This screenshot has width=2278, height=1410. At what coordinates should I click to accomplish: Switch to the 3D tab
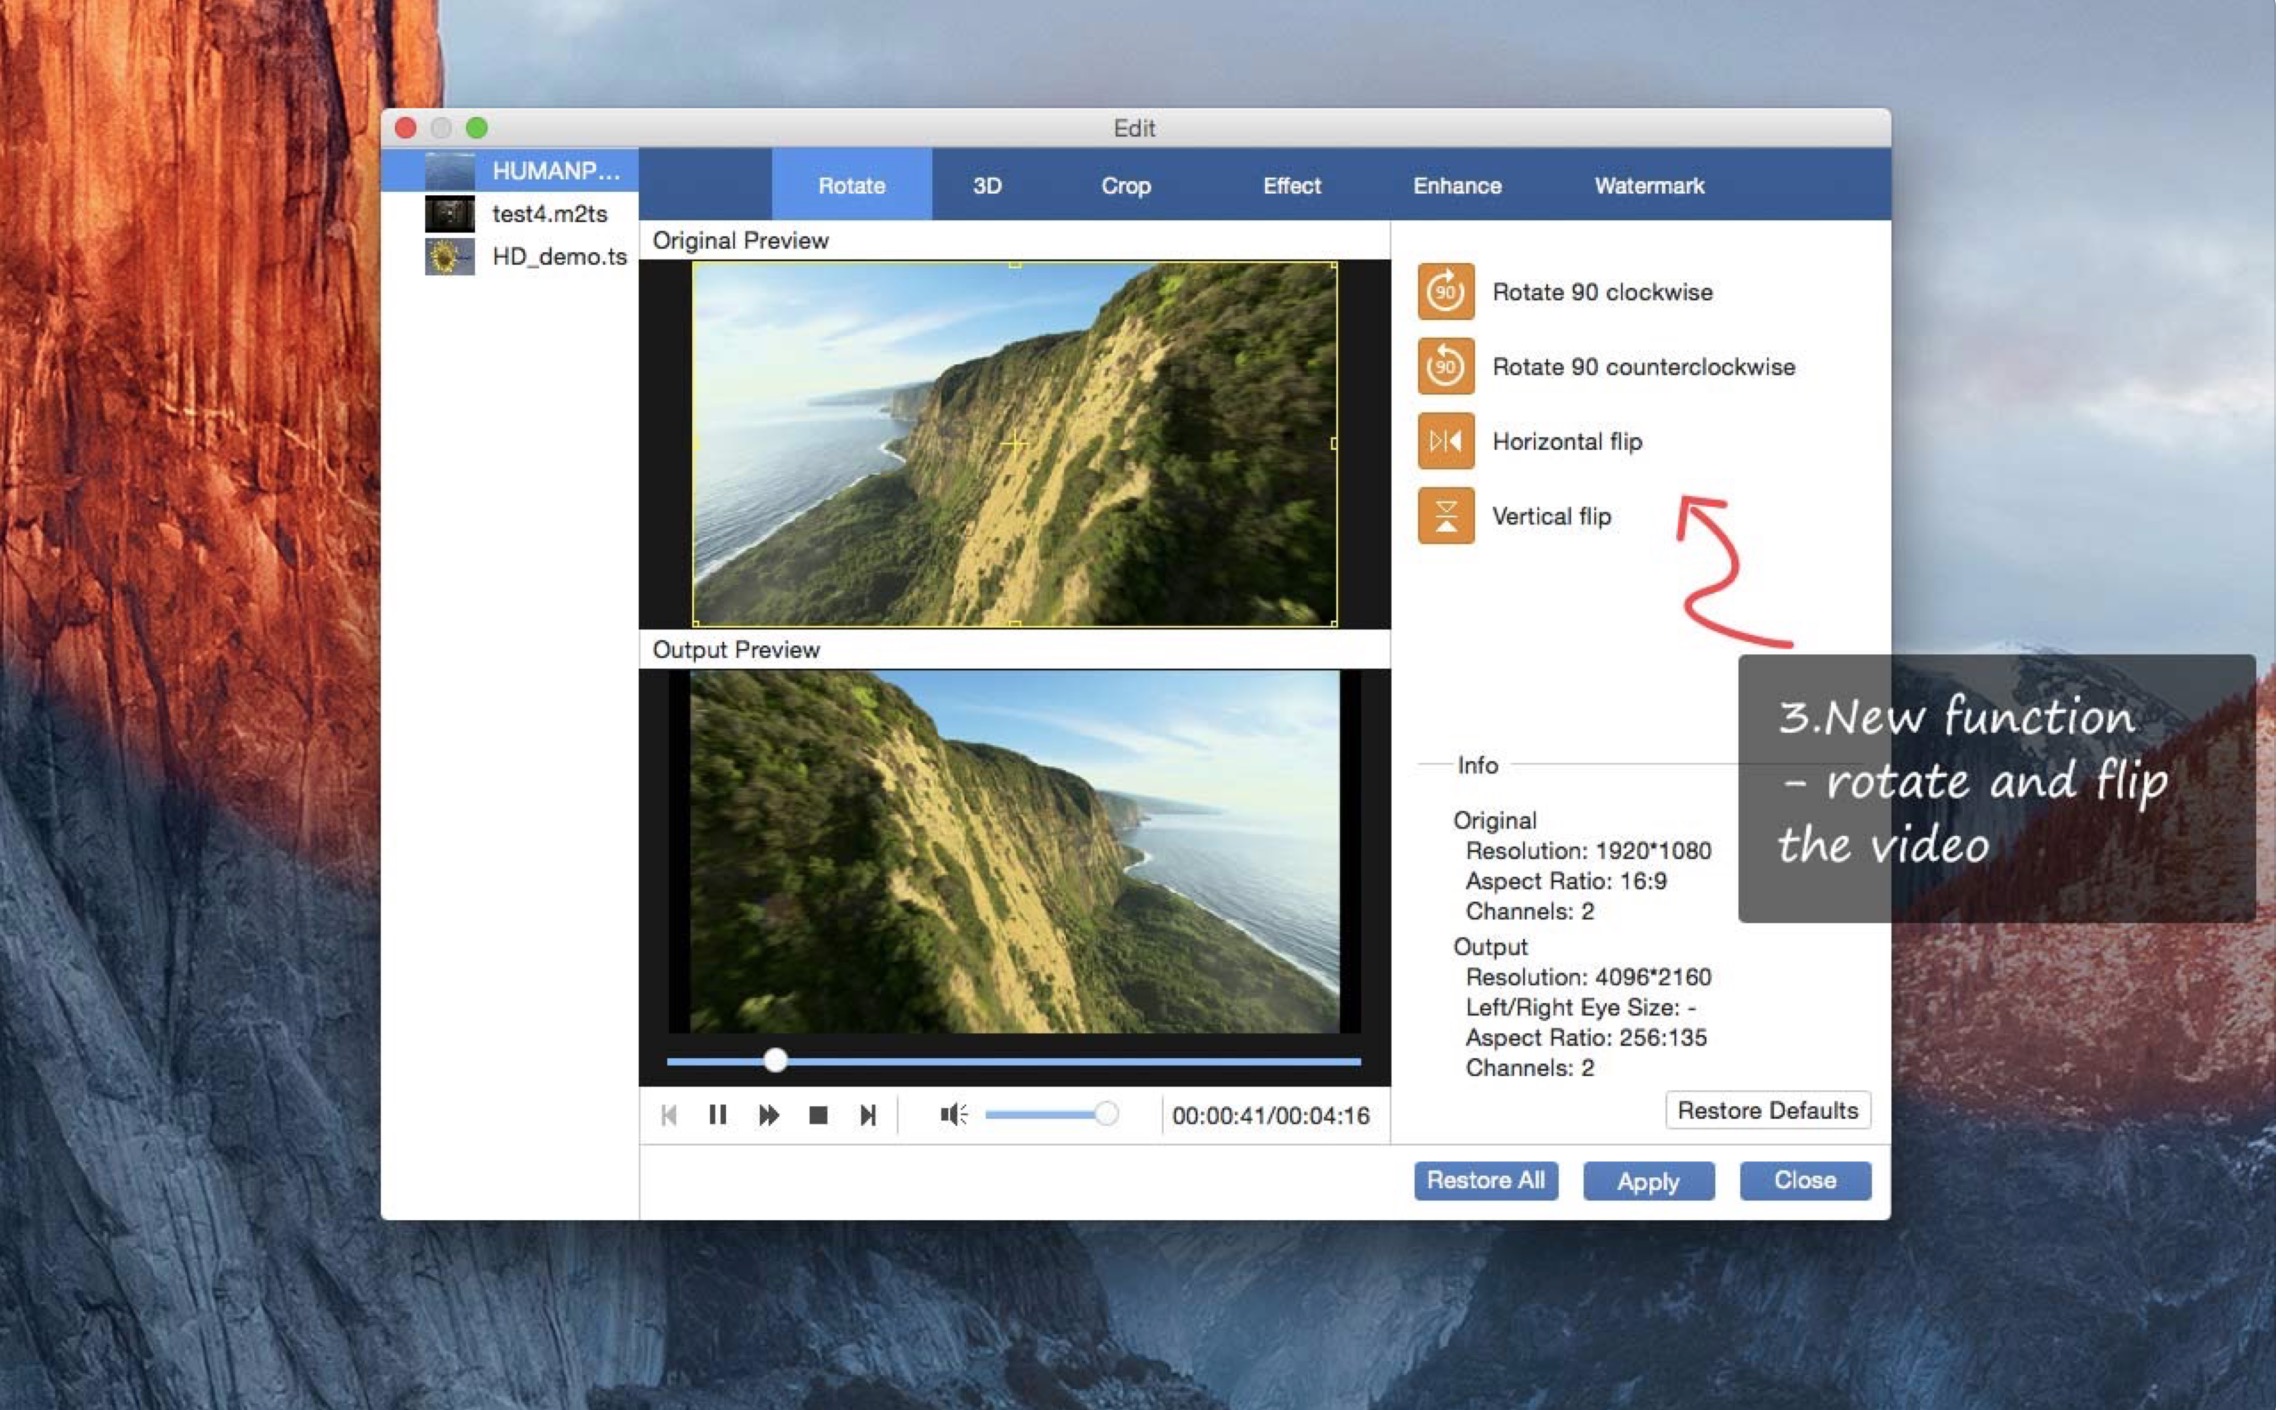[x=987, y=186]
